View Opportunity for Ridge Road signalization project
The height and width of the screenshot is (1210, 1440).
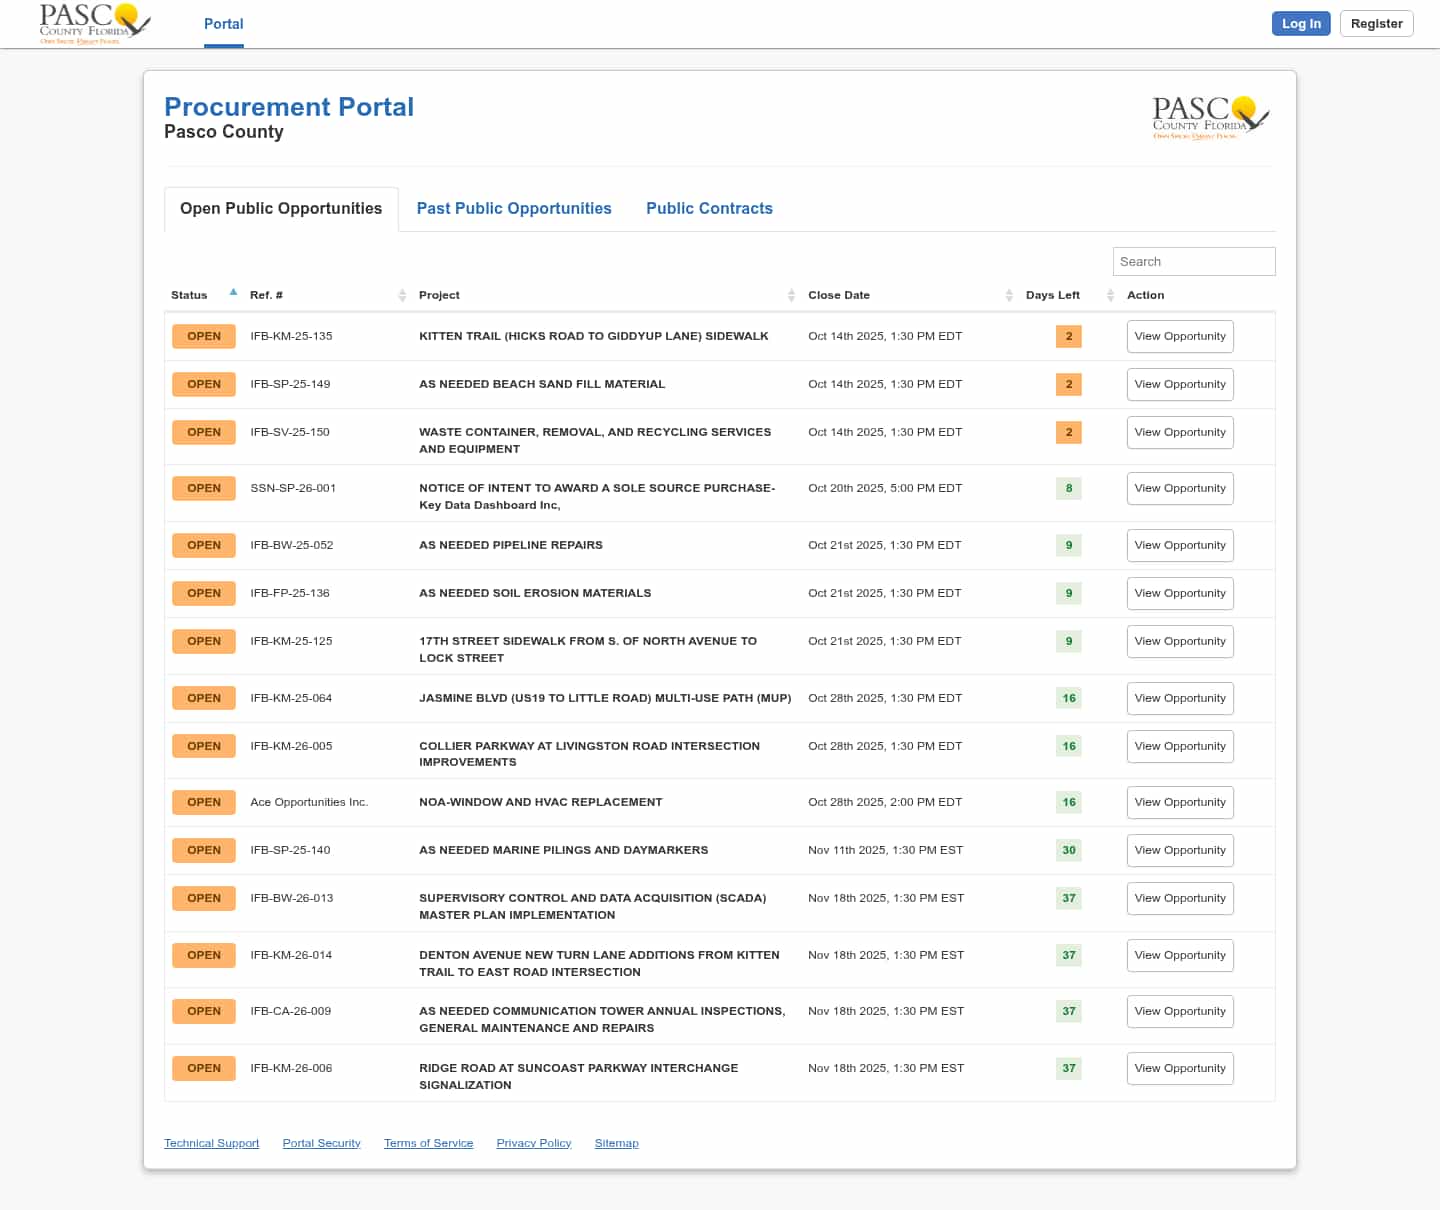click(x=1180, y=1068)
